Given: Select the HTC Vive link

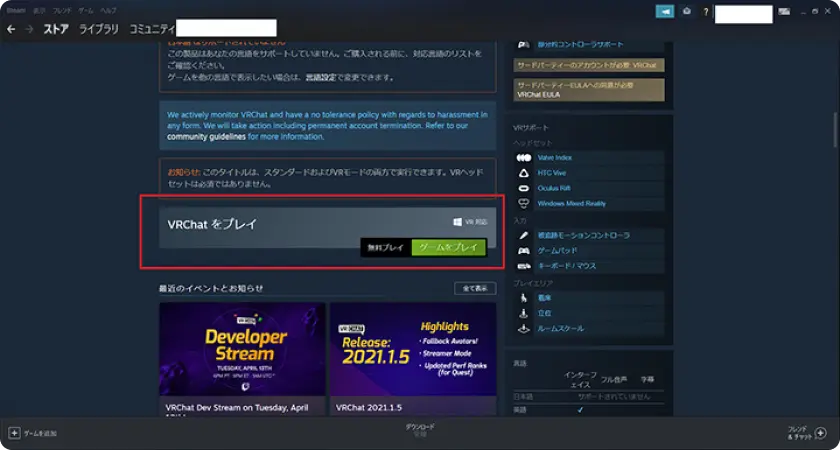Looking at the screenshot, I should tap(551, 173).
